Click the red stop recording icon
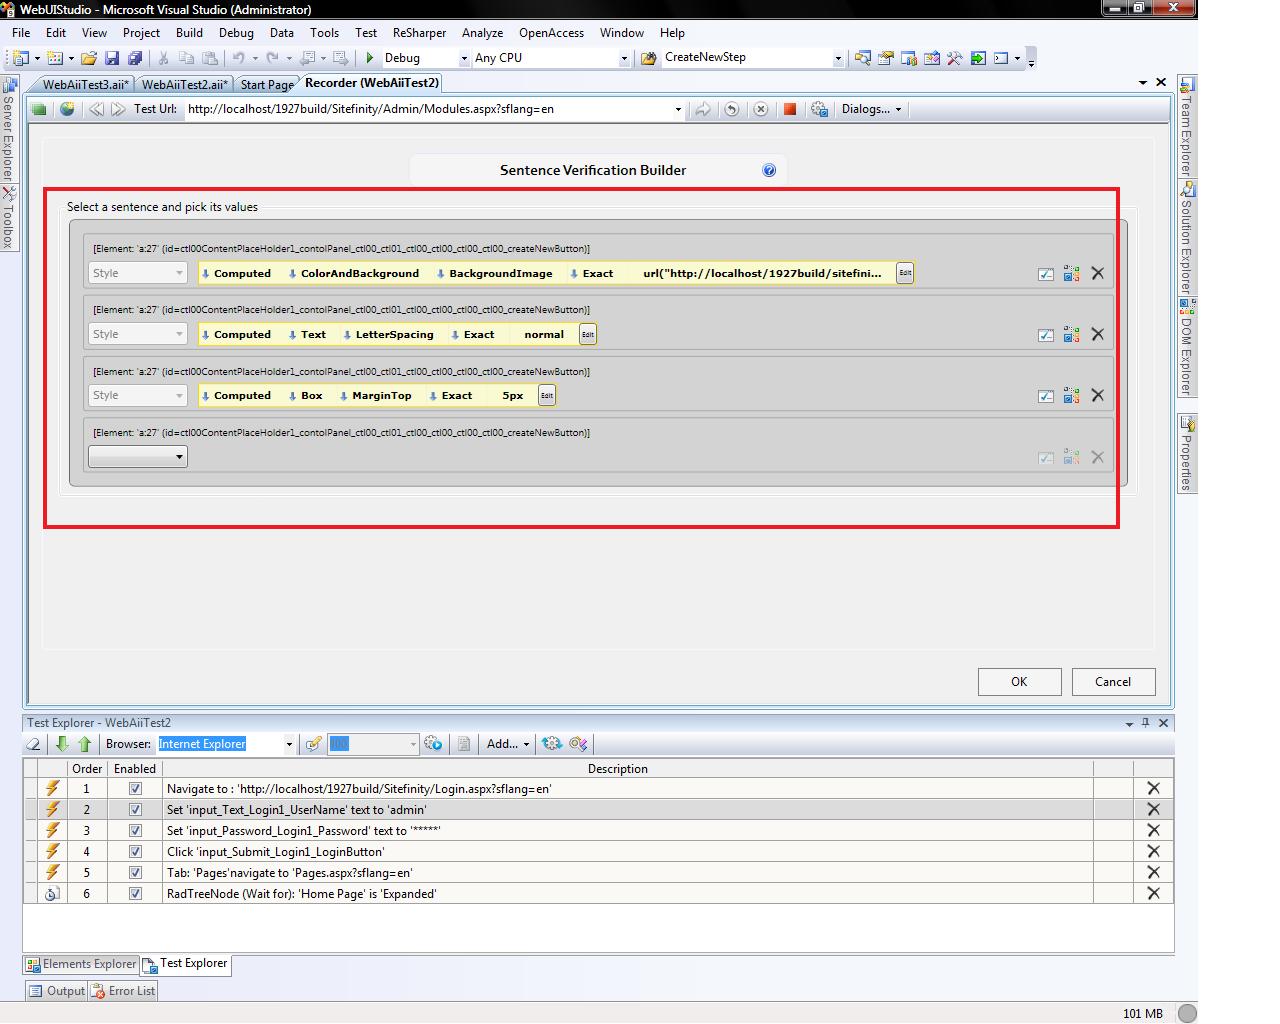 [x=790, y=109]
